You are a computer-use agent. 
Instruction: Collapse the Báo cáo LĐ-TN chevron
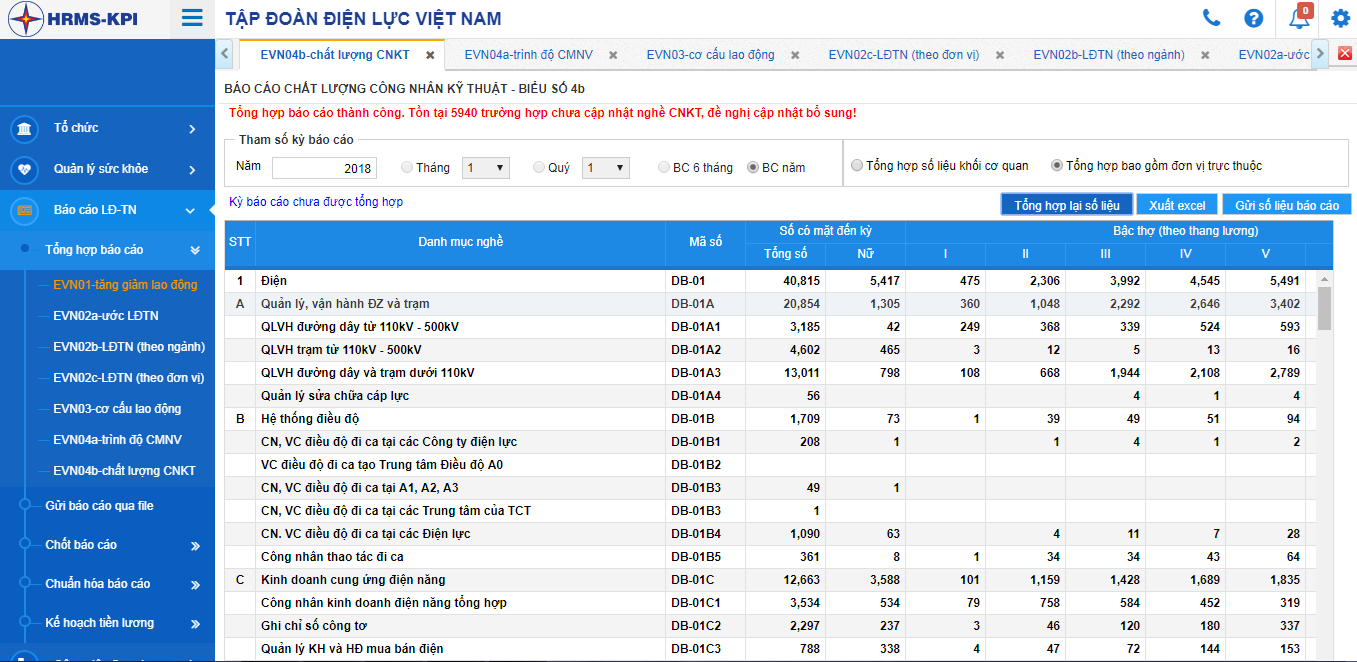point(190,211)
